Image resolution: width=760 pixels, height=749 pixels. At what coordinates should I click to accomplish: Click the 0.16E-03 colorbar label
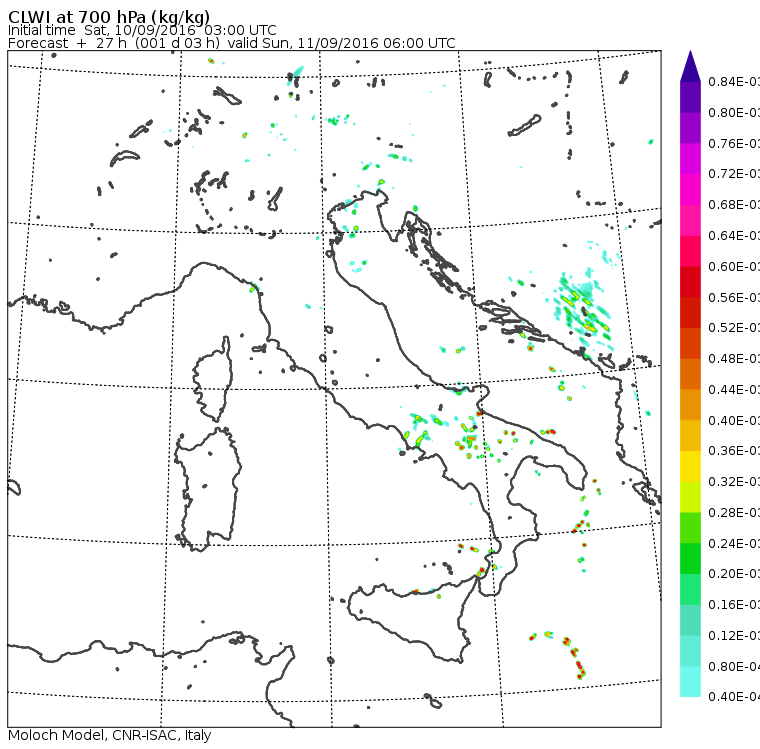point(734,605)
